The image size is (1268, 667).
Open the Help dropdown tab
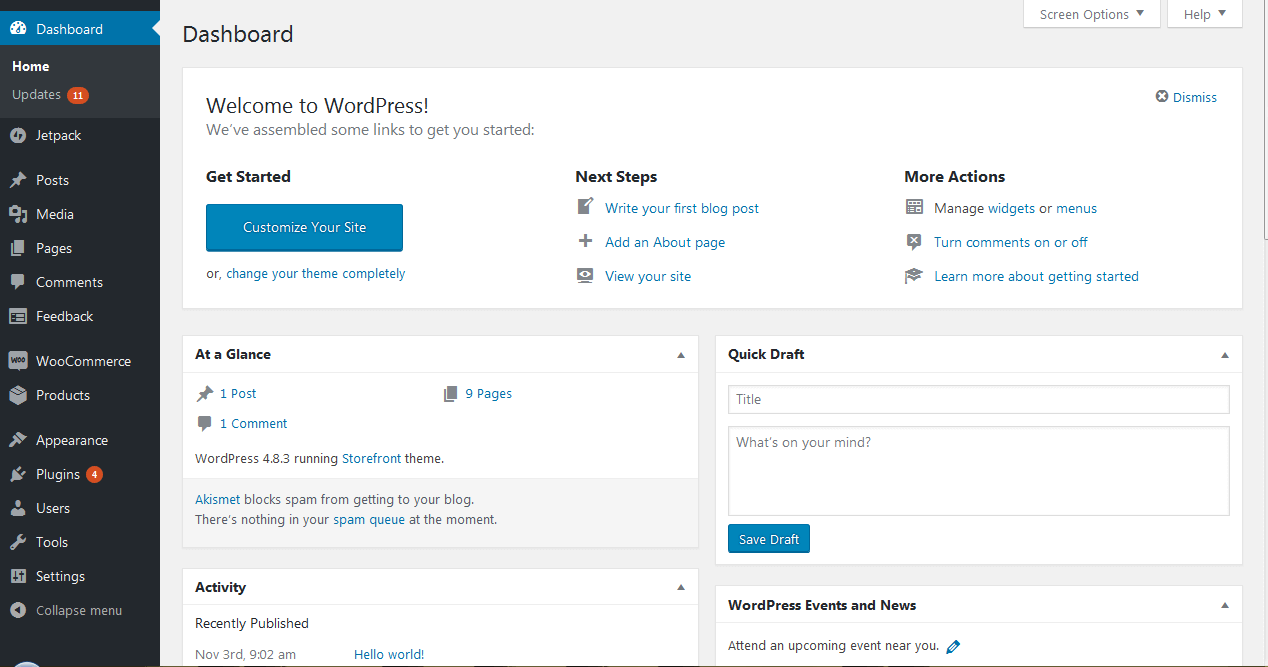1205,14
